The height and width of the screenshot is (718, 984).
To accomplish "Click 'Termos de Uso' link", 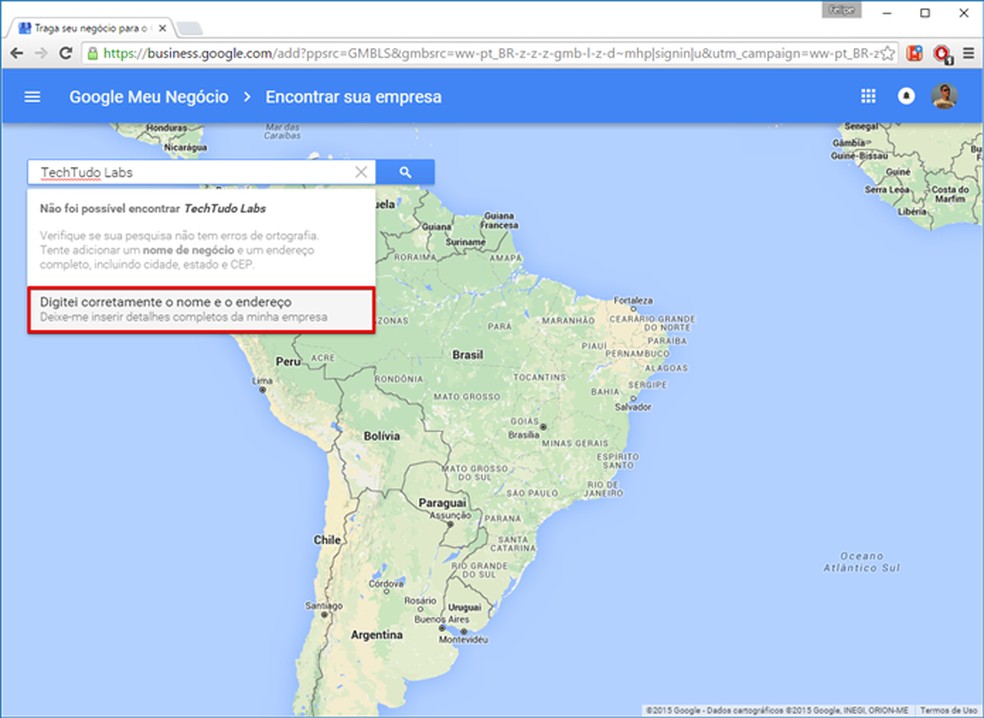I will click(948, 710).
